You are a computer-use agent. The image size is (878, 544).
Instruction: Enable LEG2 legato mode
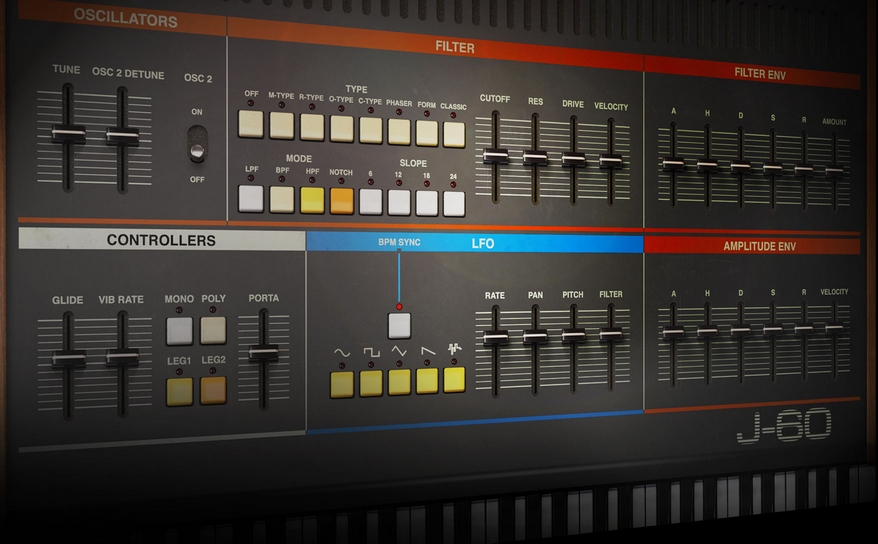coord(213,390)
